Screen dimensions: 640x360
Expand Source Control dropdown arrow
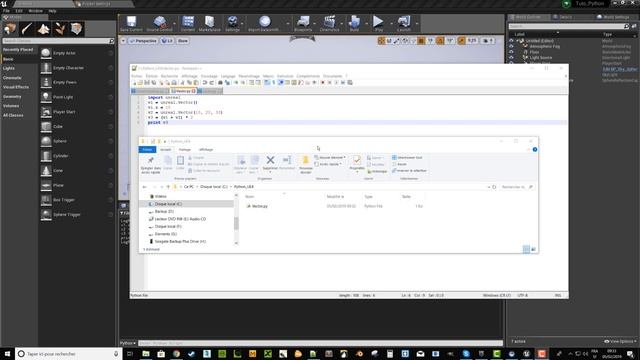coord(175,24)
